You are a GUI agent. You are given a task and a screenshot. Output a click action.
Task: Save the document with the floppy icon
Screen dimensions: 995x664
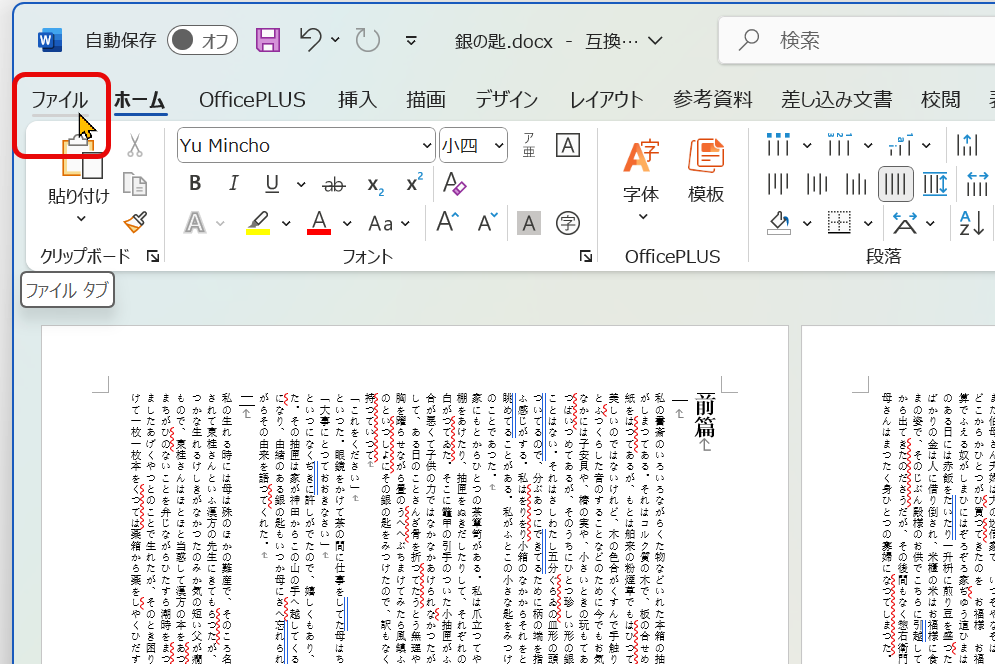[268, 40]
